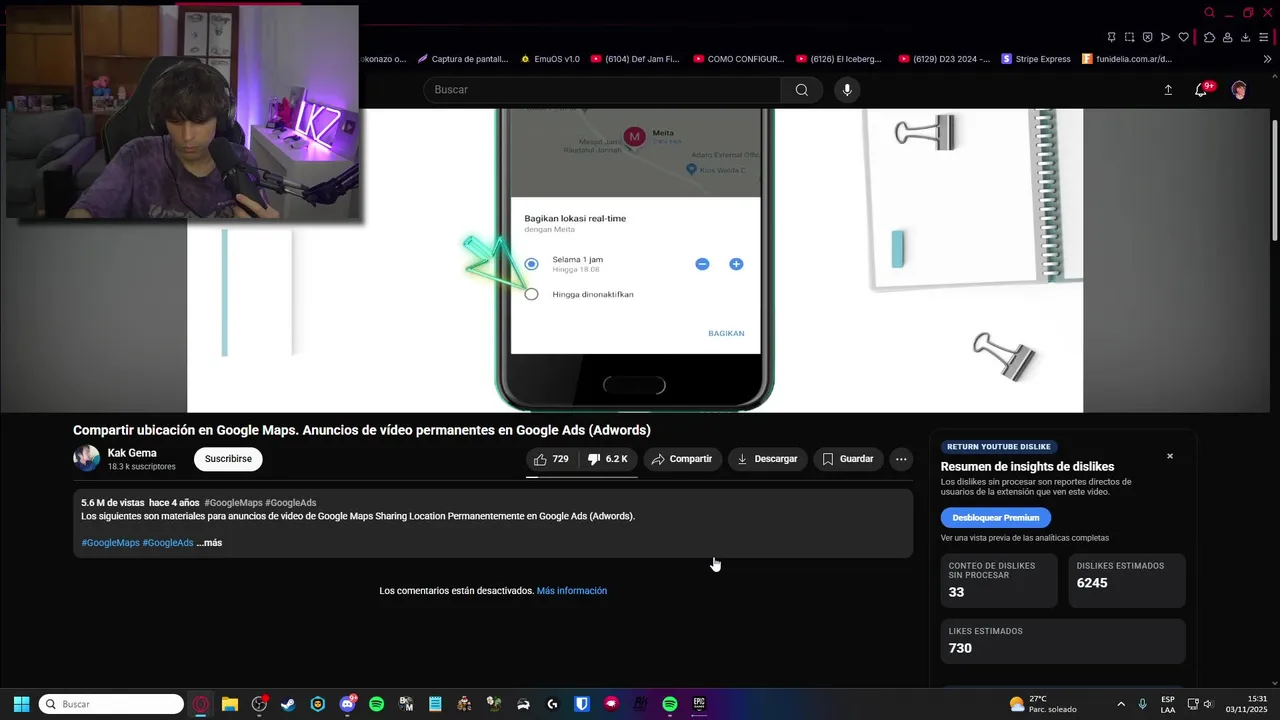Open Spotify icon next to Discord
This screenshot has width=1280, height=720.
pyautogui.click(x=376, y=704)
